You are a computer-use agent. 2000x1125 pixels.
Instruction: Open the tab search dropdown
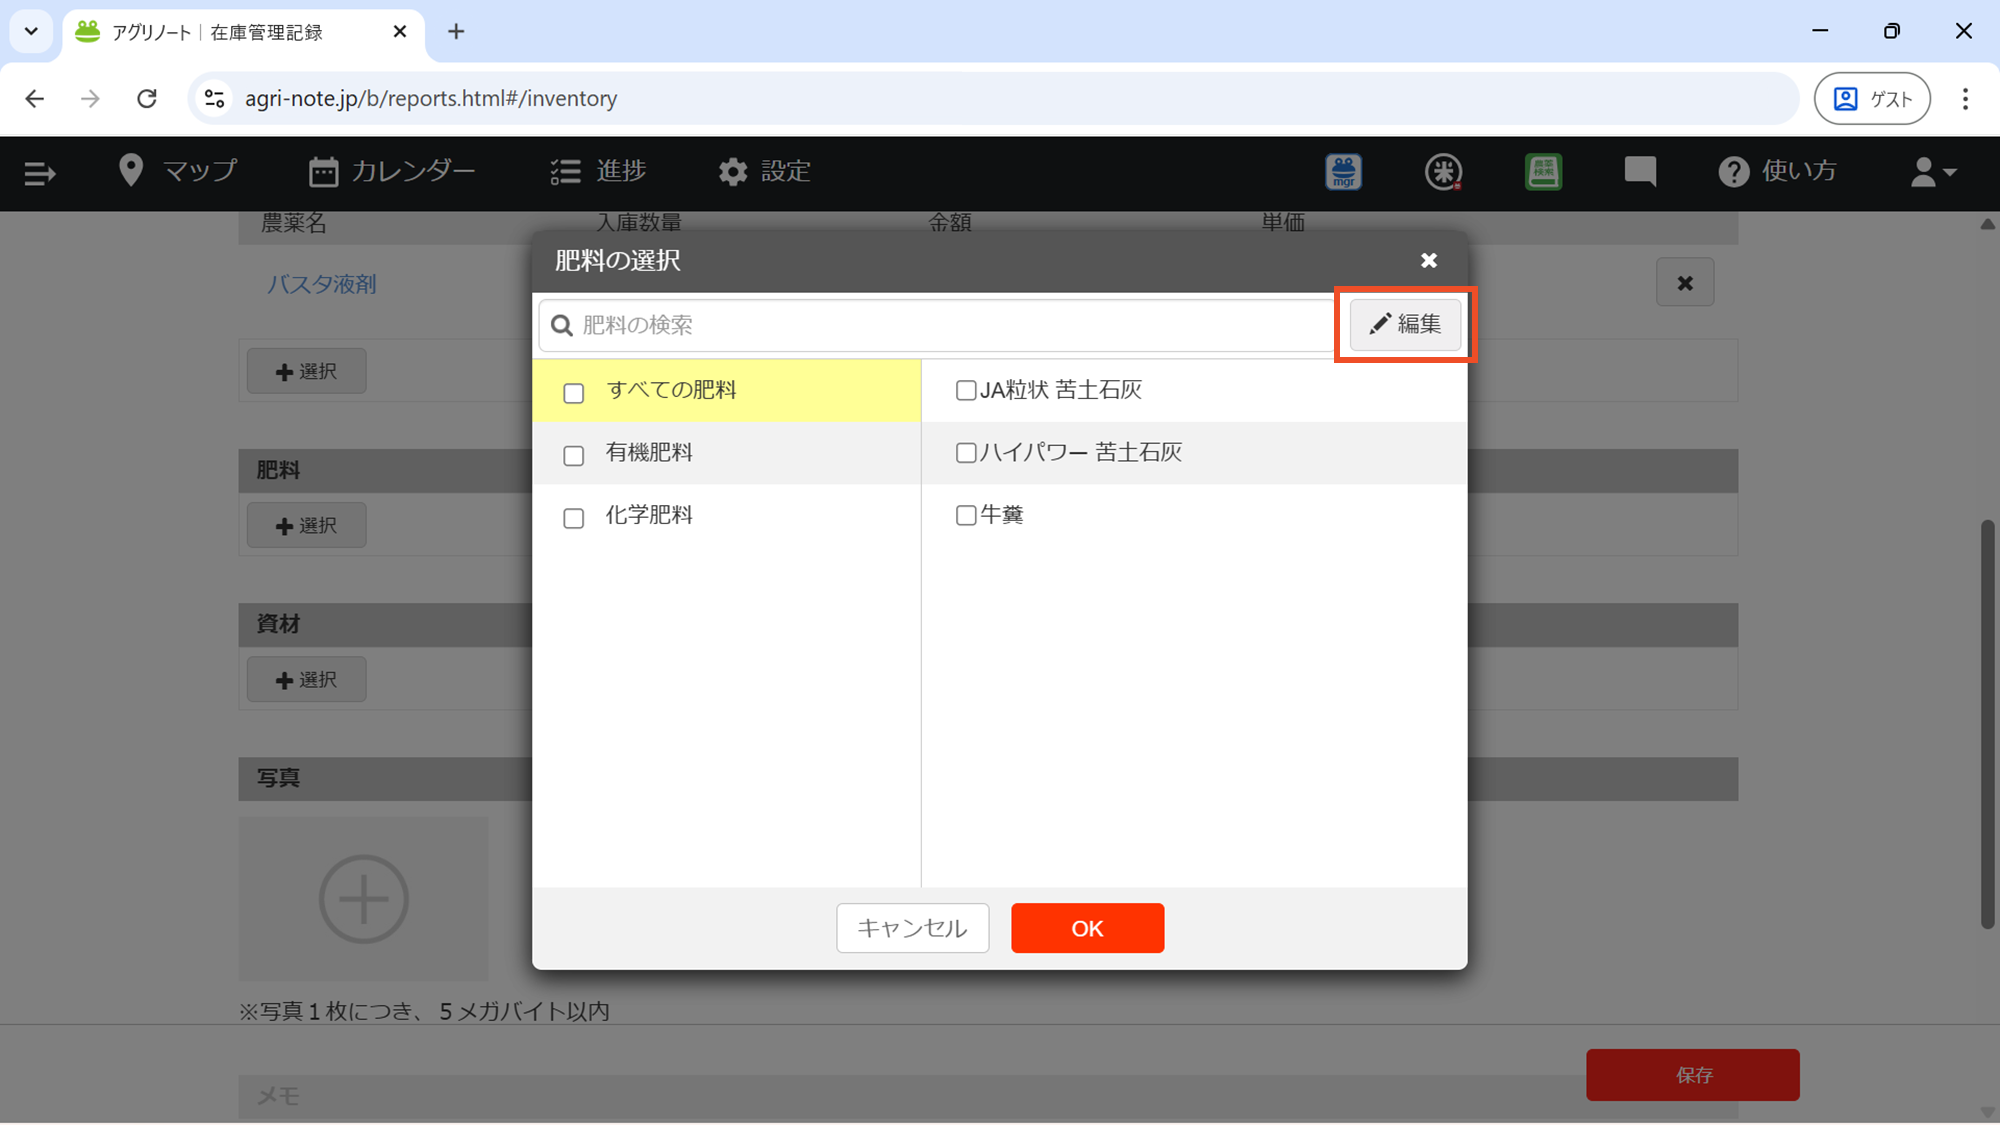point(31,31)
